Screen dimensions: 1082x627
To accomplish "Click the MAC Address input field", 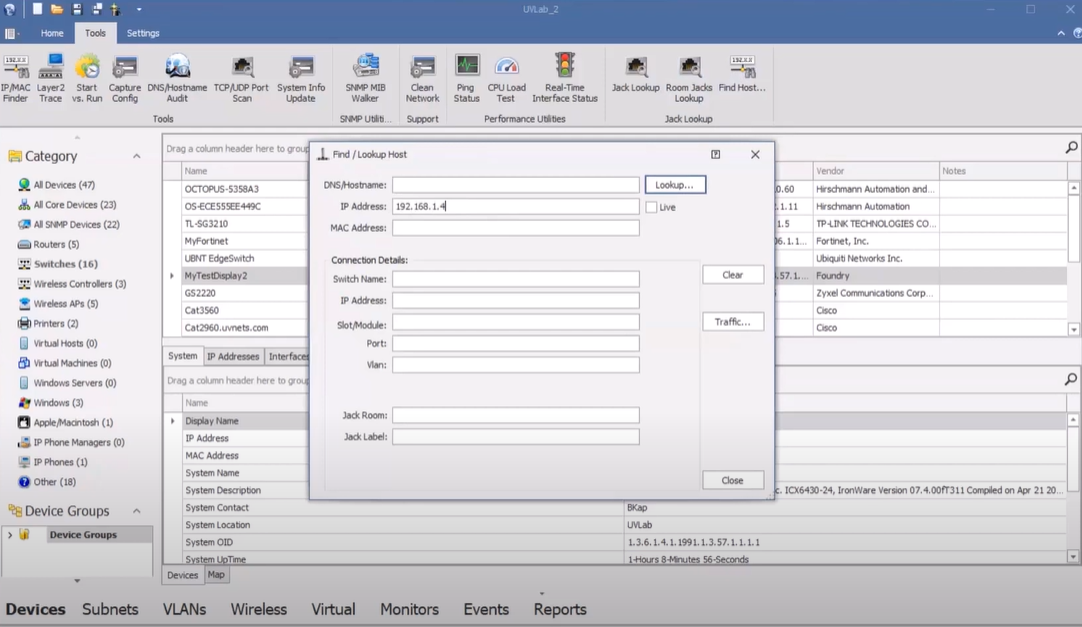I will [x=515, y=228].
